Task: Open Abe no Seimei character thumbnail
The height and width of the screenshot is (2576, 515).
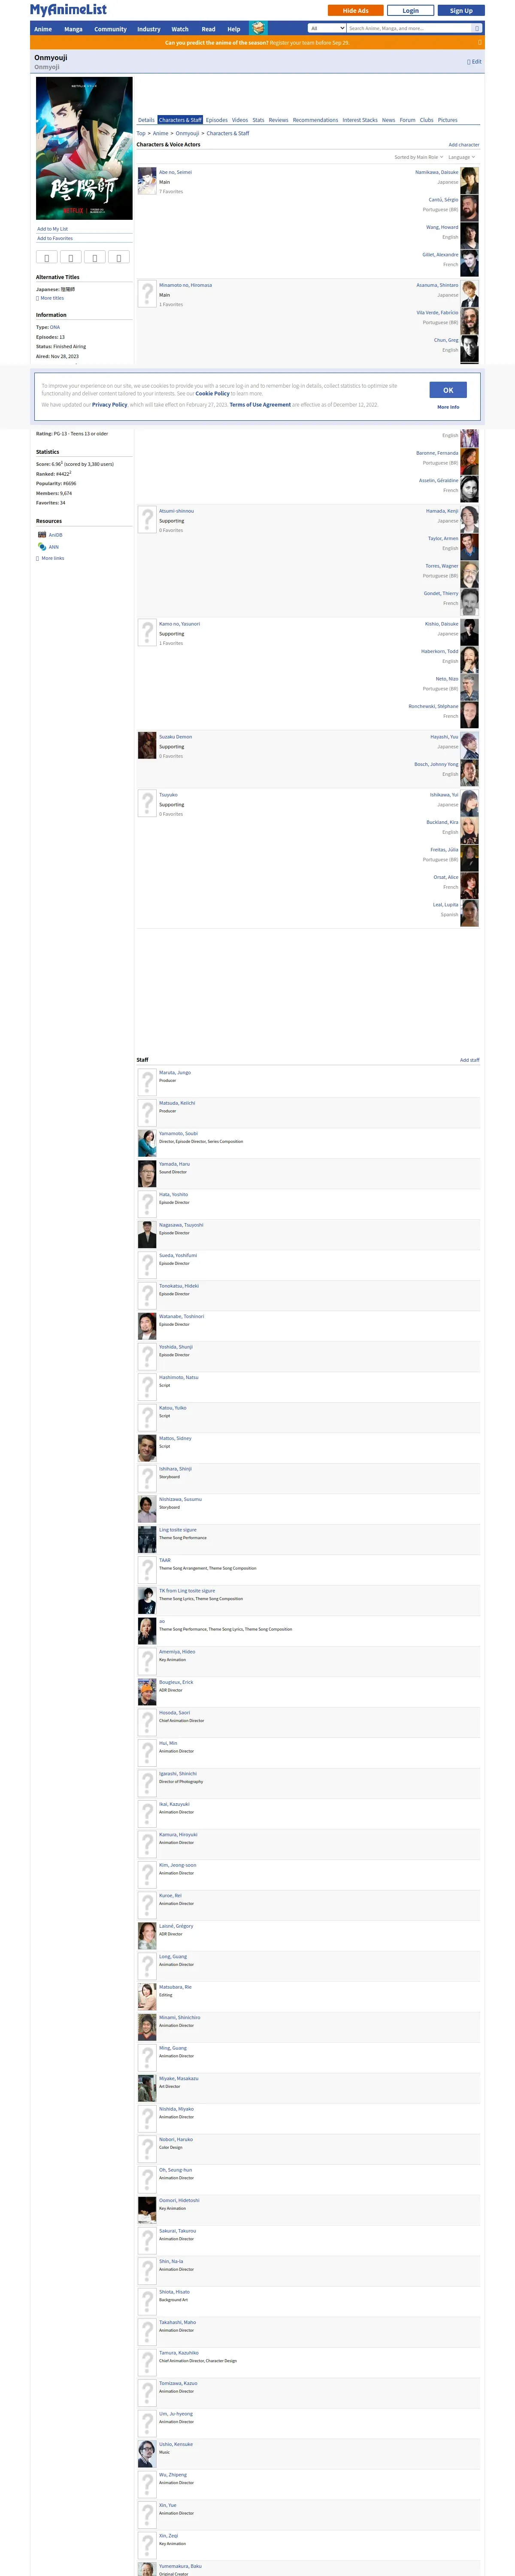Action: coord(147,182)
